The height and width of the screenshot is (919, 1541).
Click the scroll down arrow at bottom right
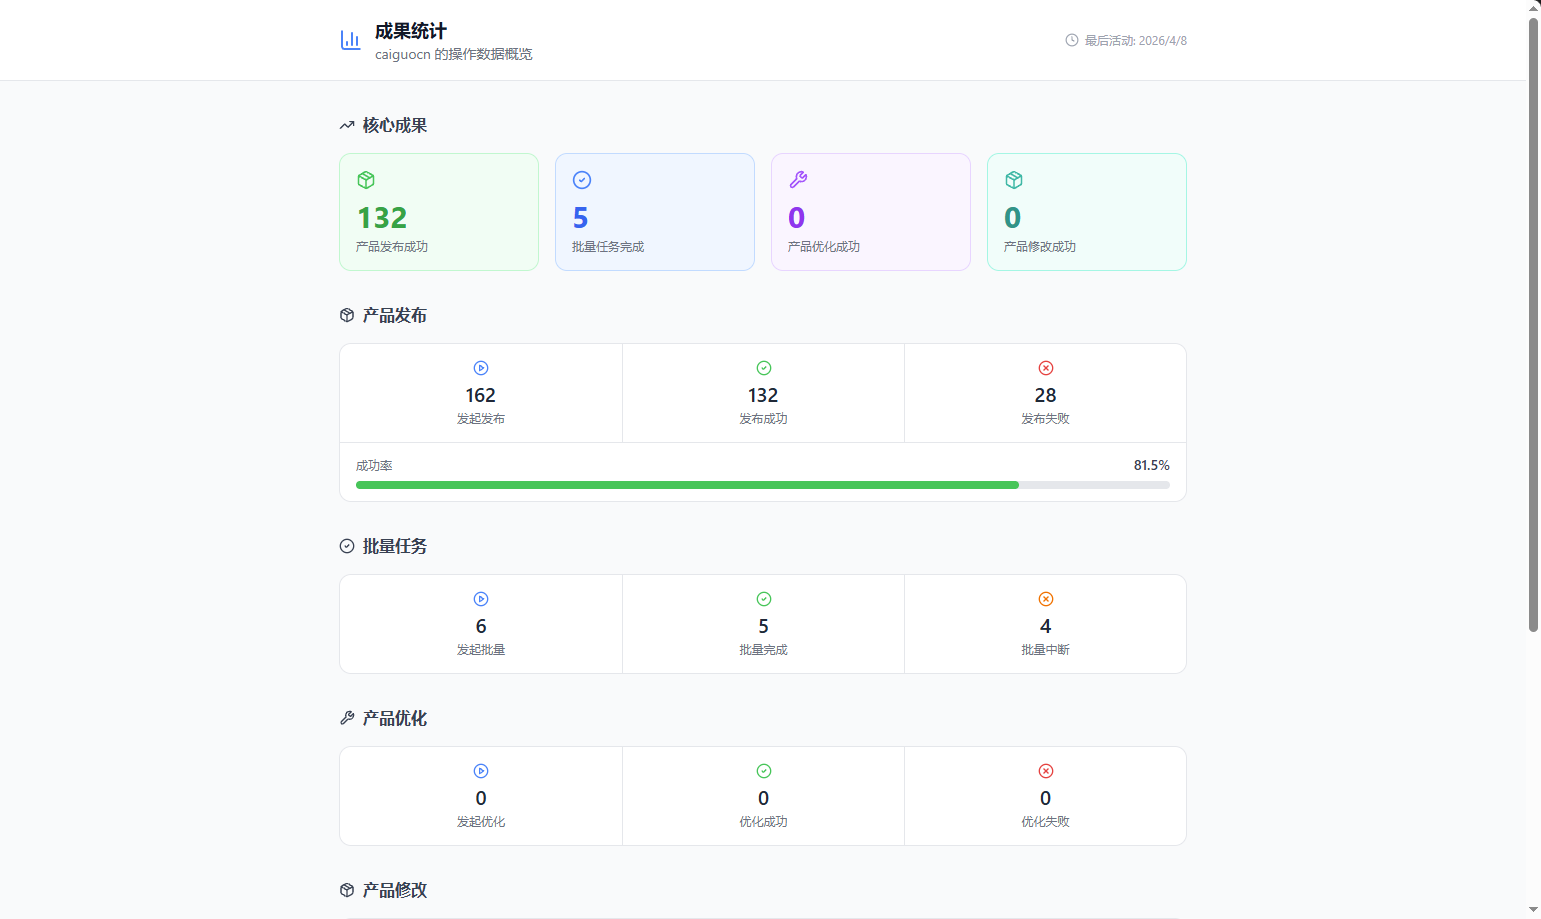1533,910
